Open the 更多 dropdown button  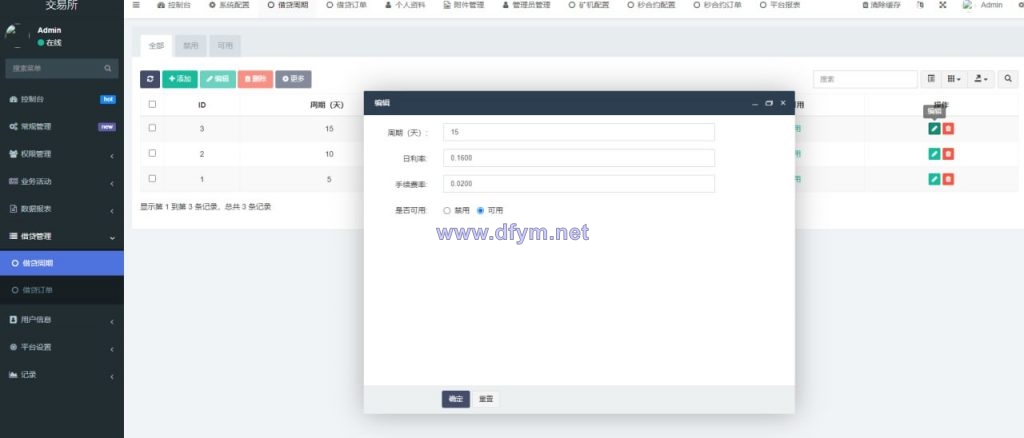[293, 79]
